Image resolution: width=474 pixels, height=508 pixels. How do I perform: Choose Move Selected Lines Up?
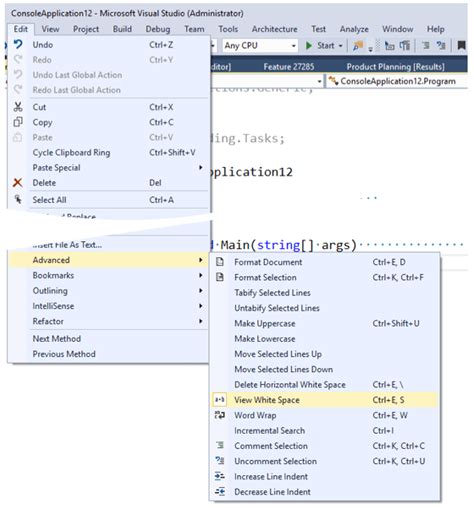coord(324,354)
